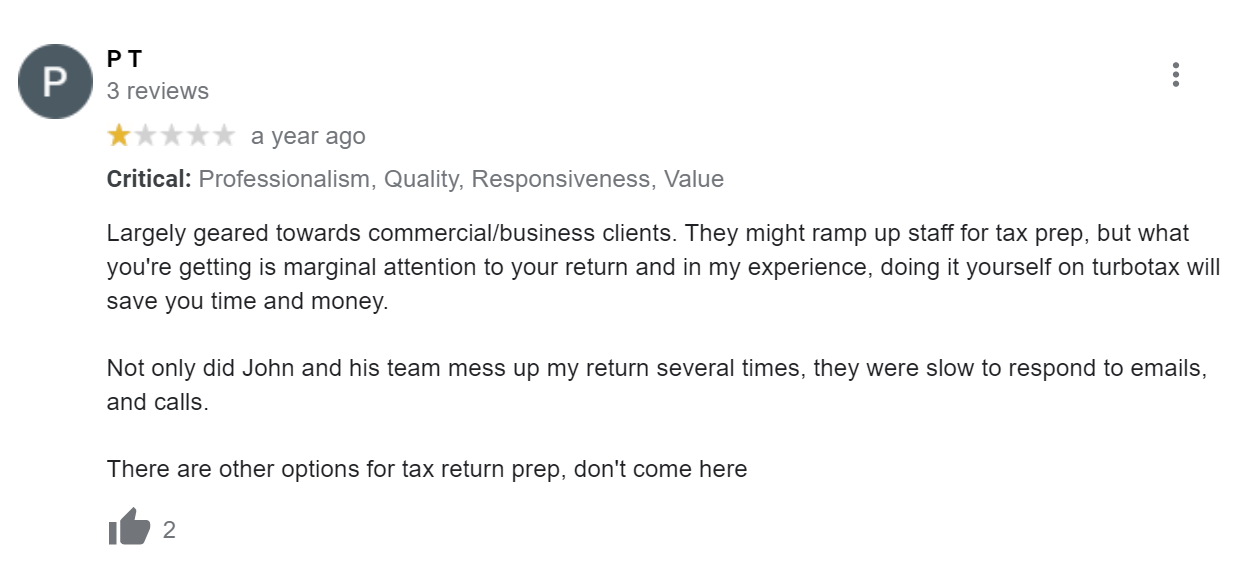Click the "a year ago" timestamp
The width and height of the screenshot is (1248, 561).
tap(308, 136)
